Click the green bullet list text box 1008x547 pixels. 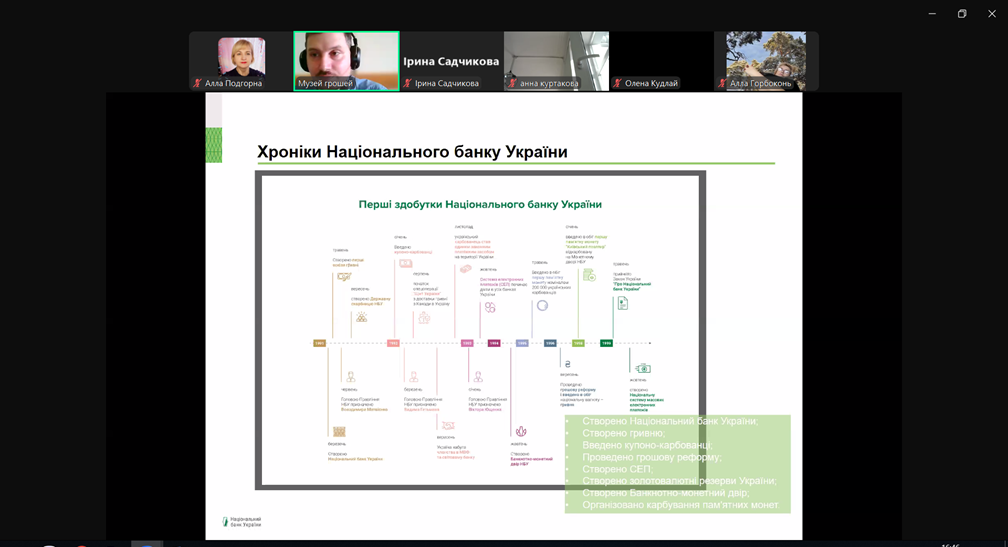(677, 463)
